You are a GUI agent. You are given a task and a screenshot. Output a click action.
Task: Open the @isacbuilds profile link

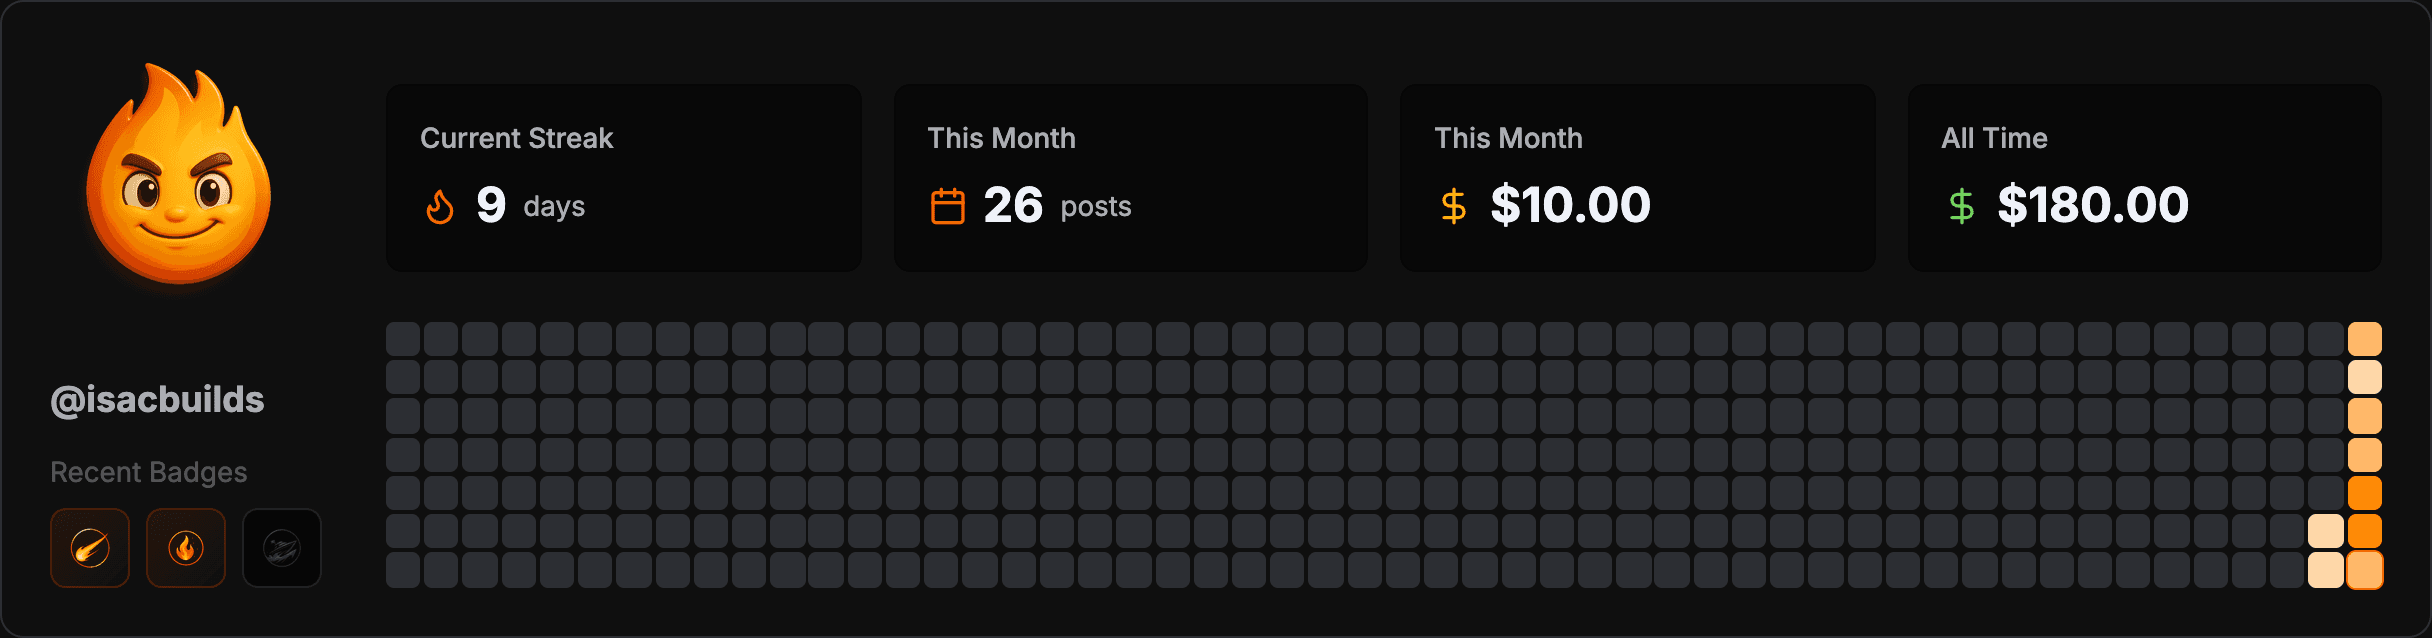point(157,400)
